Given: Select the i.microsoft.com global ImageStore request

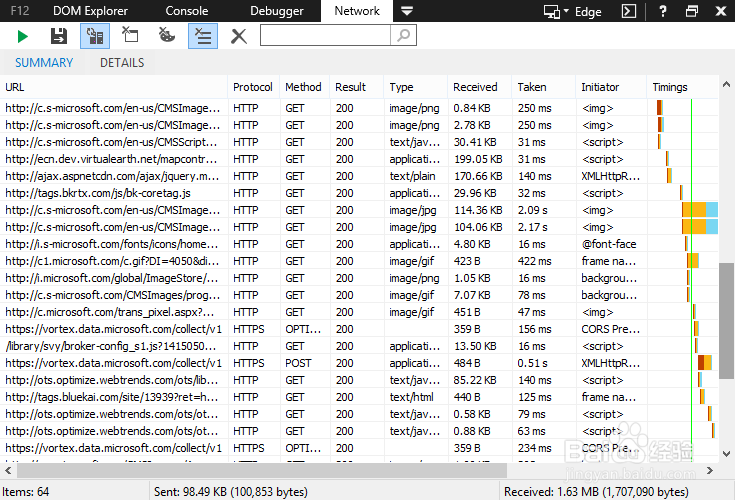Looking at the screenshot, I should point(359,278).
